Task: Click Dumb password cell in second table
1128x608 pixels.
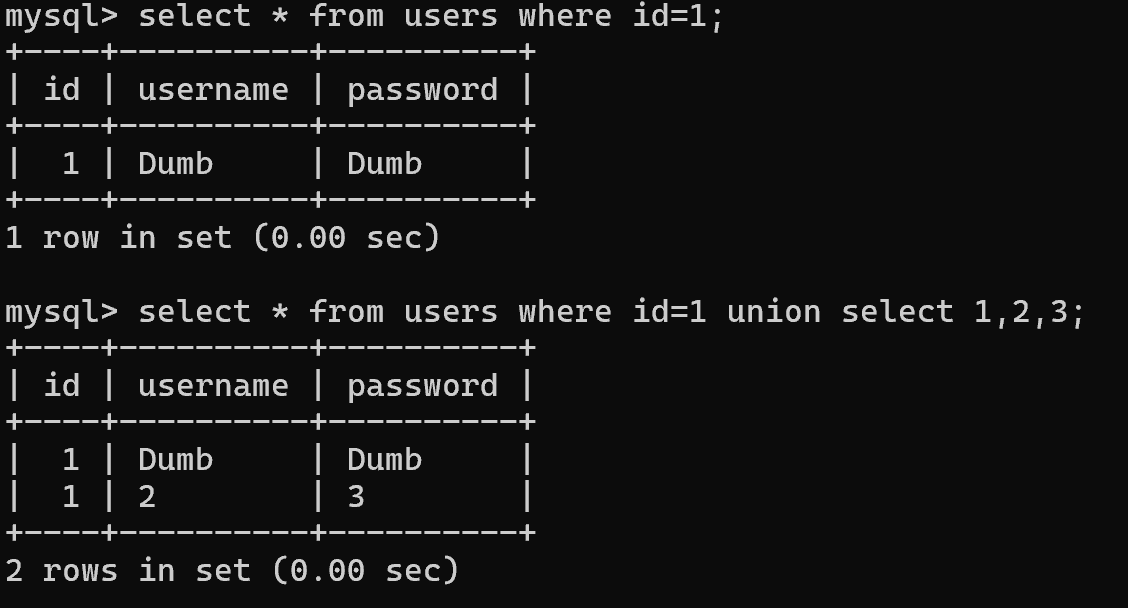Action: pos(384,460)
